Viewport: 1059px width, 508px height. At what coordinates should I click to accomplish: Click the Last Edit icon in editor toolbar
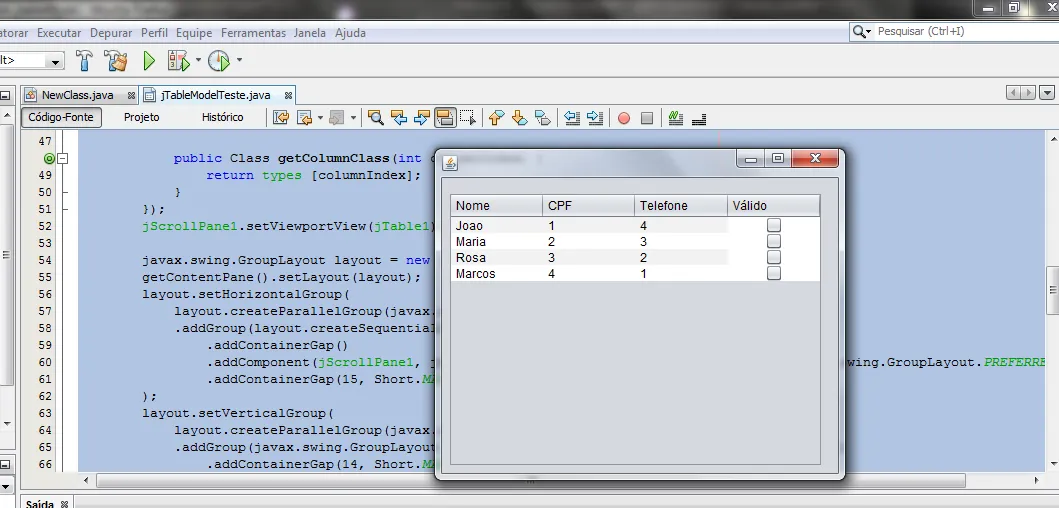point(281,118)
